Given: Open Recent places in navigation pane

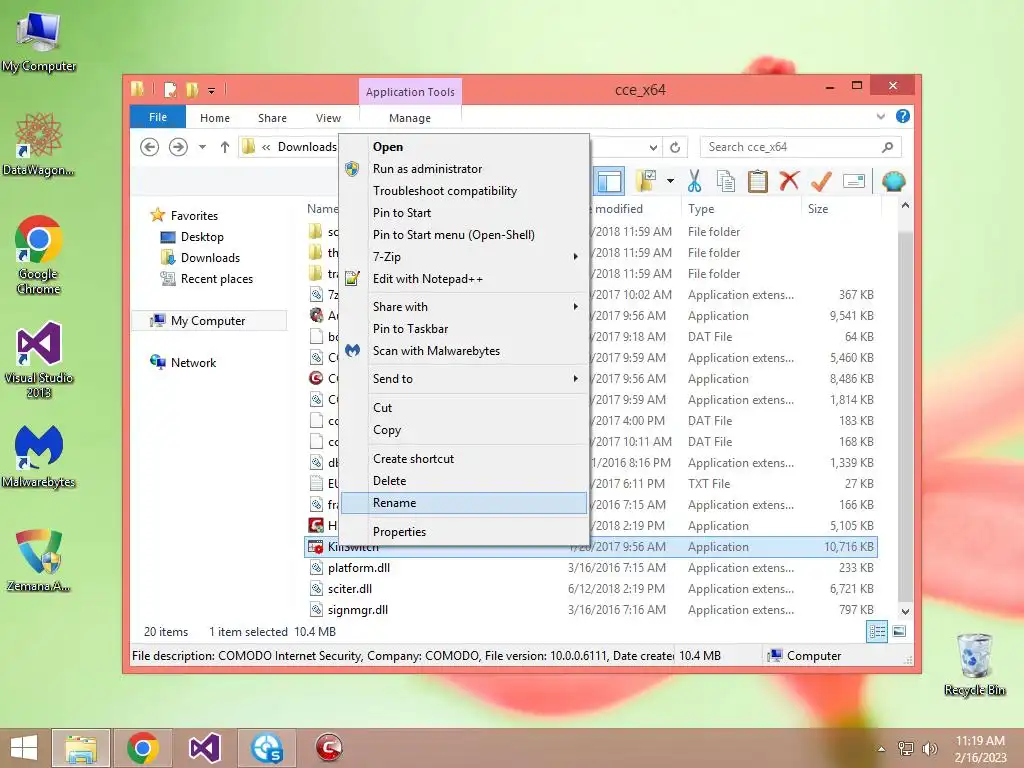Looking at the screenshot, I should point(216,279).
